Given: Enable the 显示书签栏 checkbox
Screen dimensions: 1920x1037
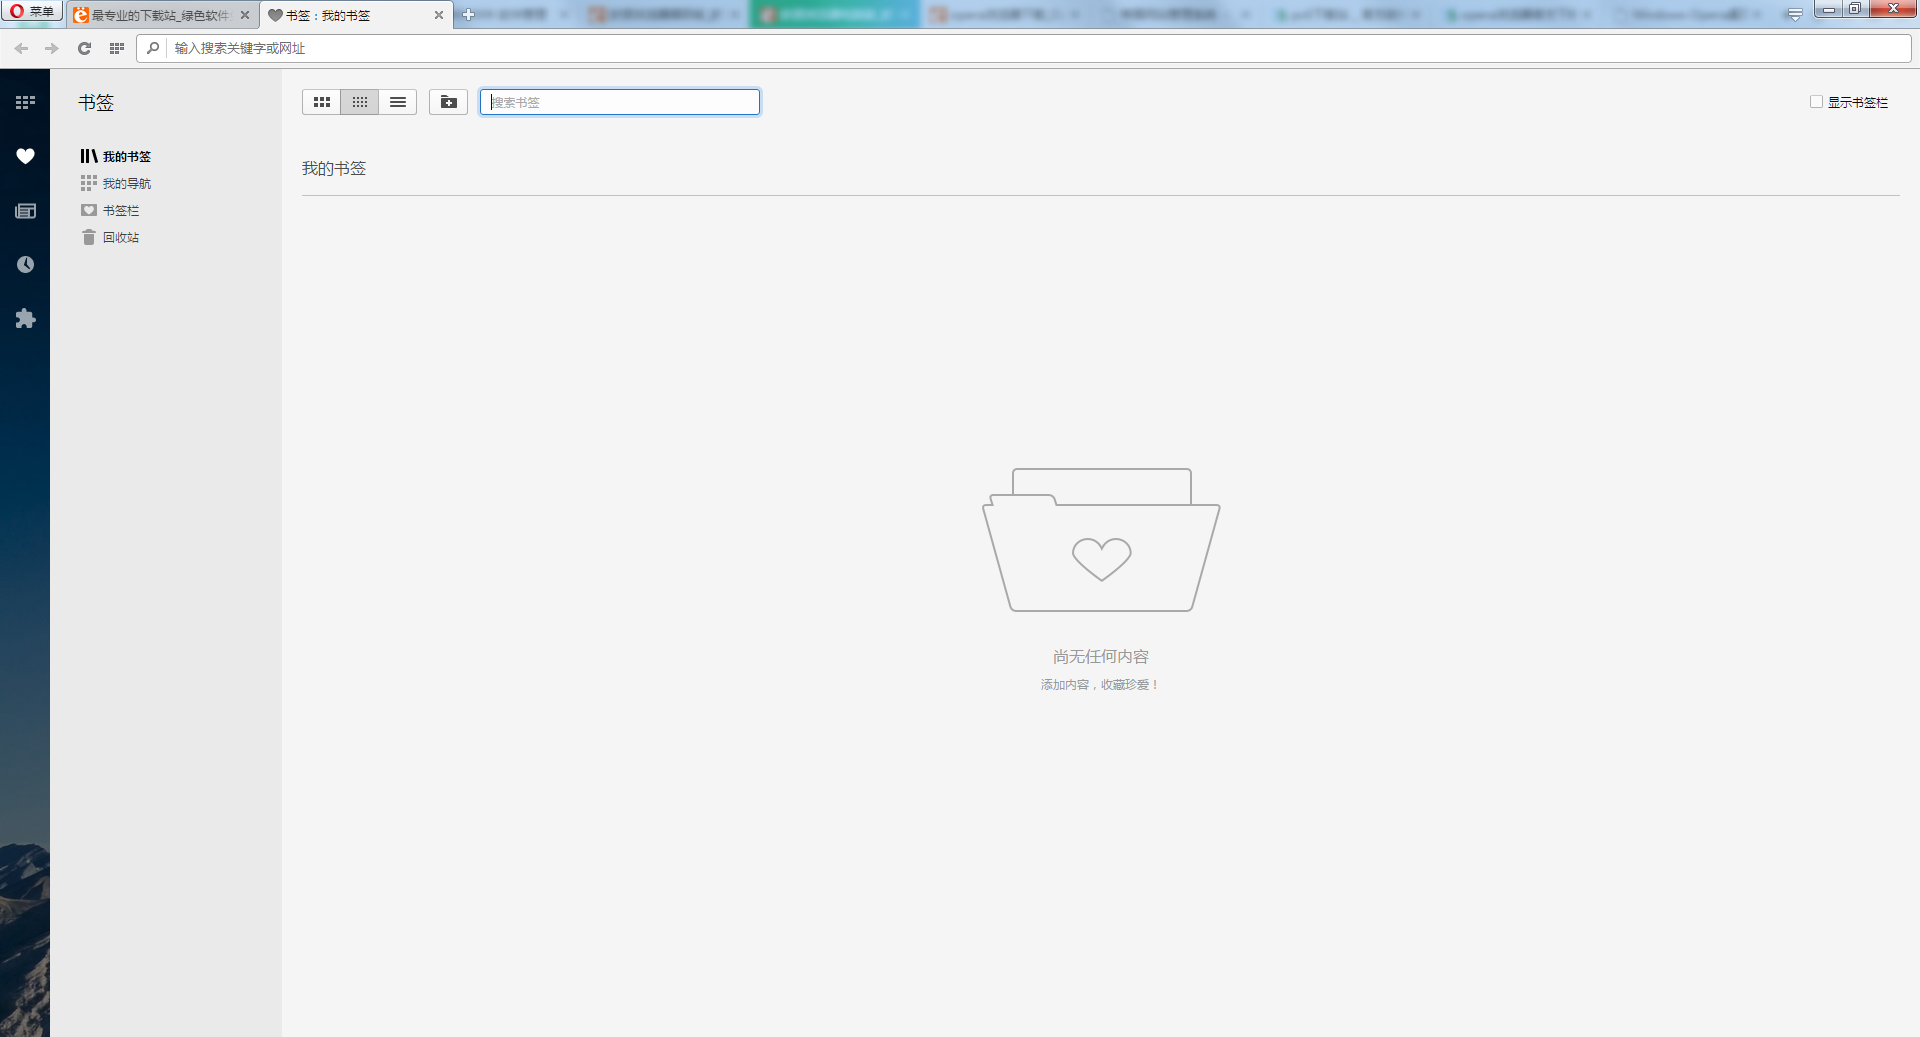Looking at the screenshot, I should point(1816,102).
